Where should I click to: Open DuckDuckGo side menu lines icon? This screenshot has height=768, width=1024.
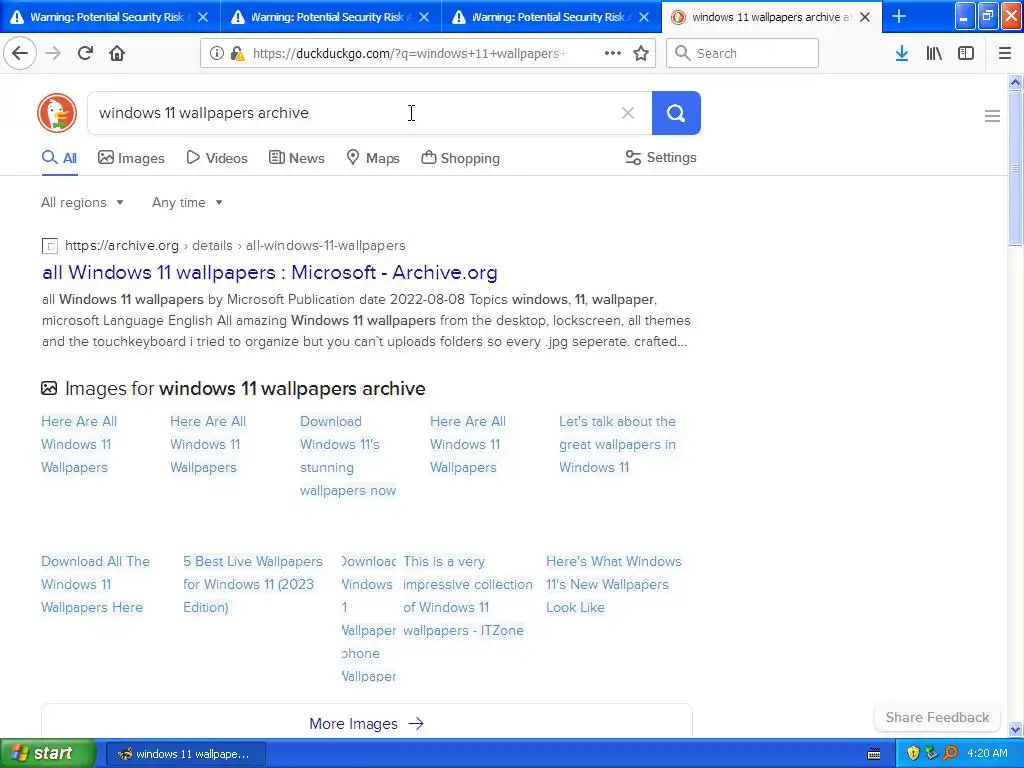point(992,116)
